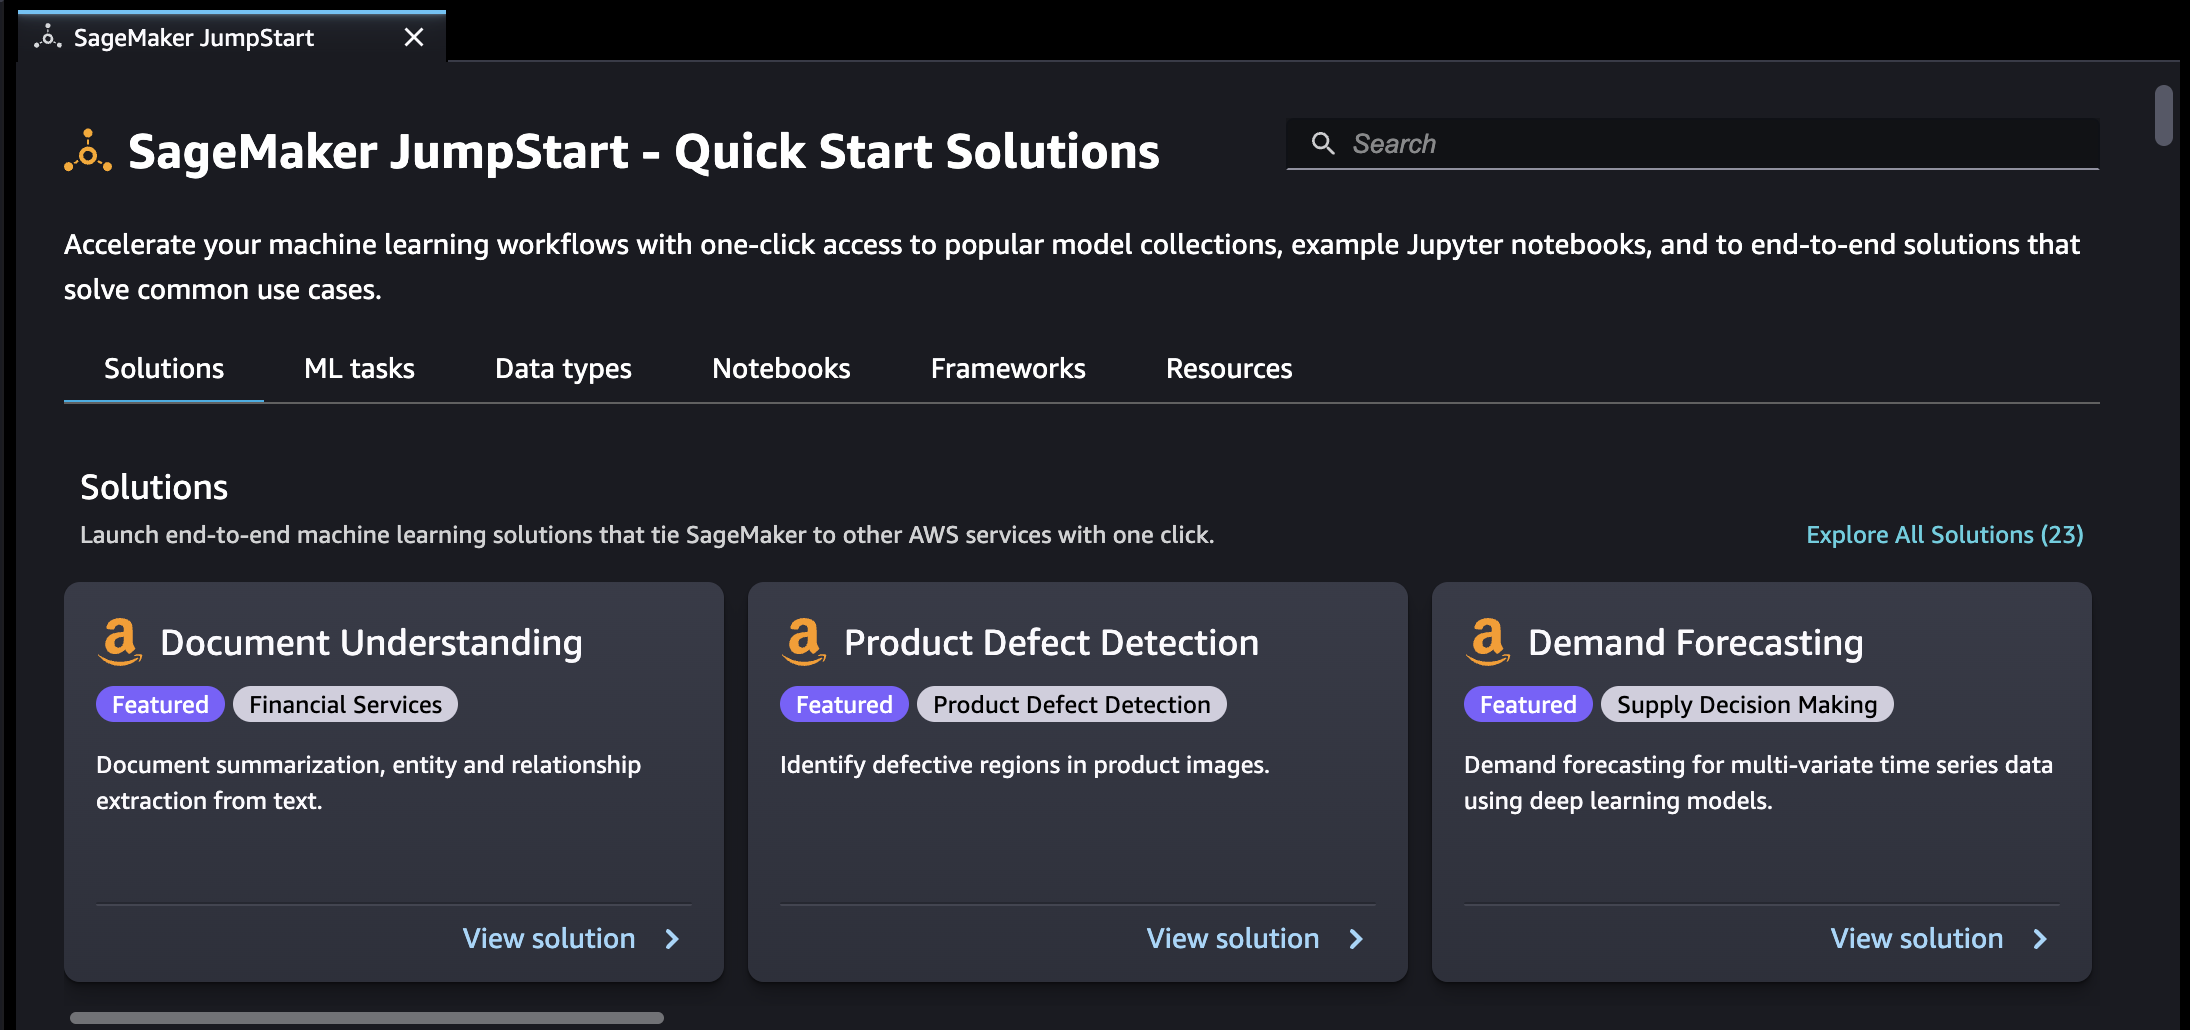Click inside the Search input field

pos(1700,143)
